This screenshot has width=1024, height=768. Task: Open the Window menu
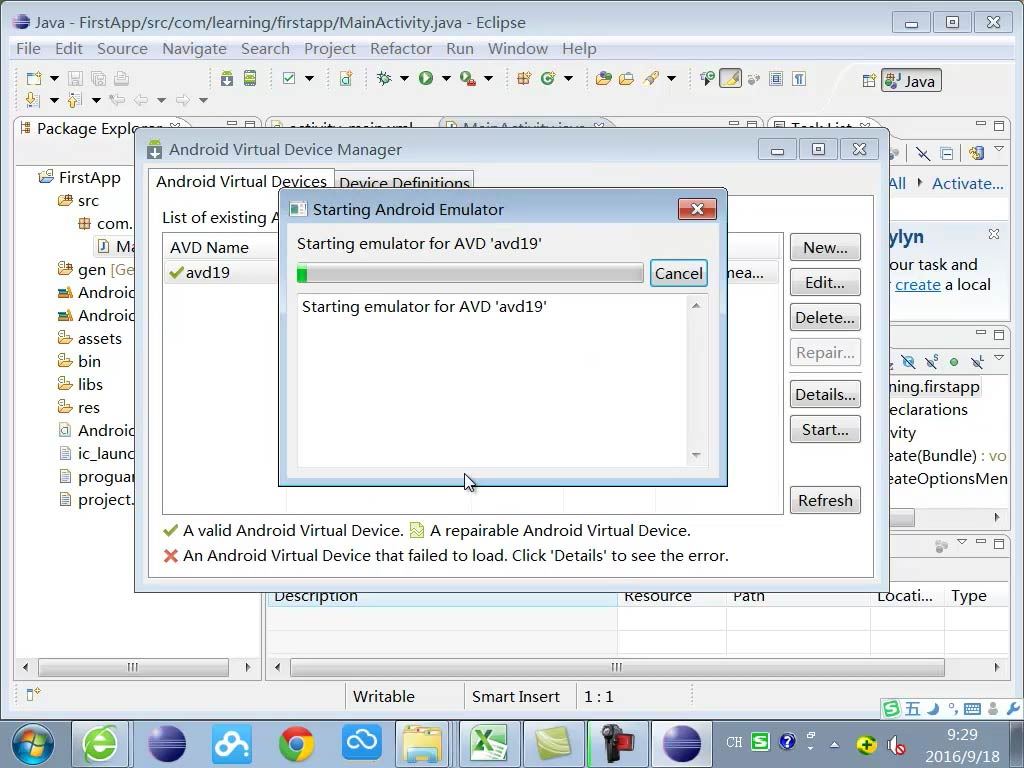click(x=518, y=49)
